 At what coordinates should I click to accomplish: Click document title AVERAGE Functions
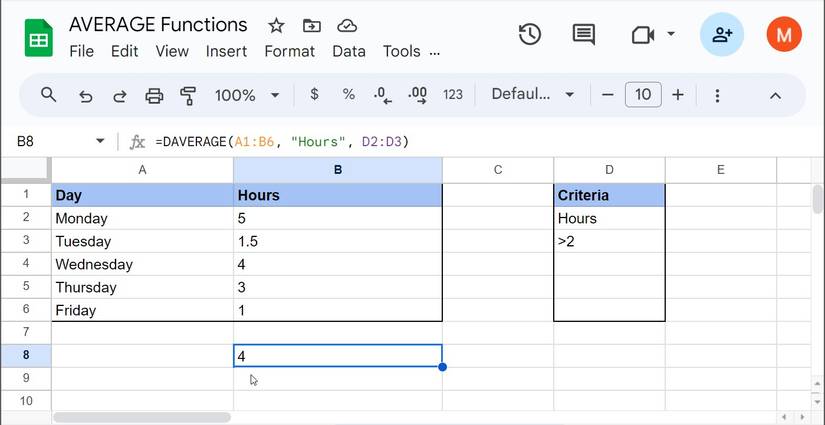(158, 24)
